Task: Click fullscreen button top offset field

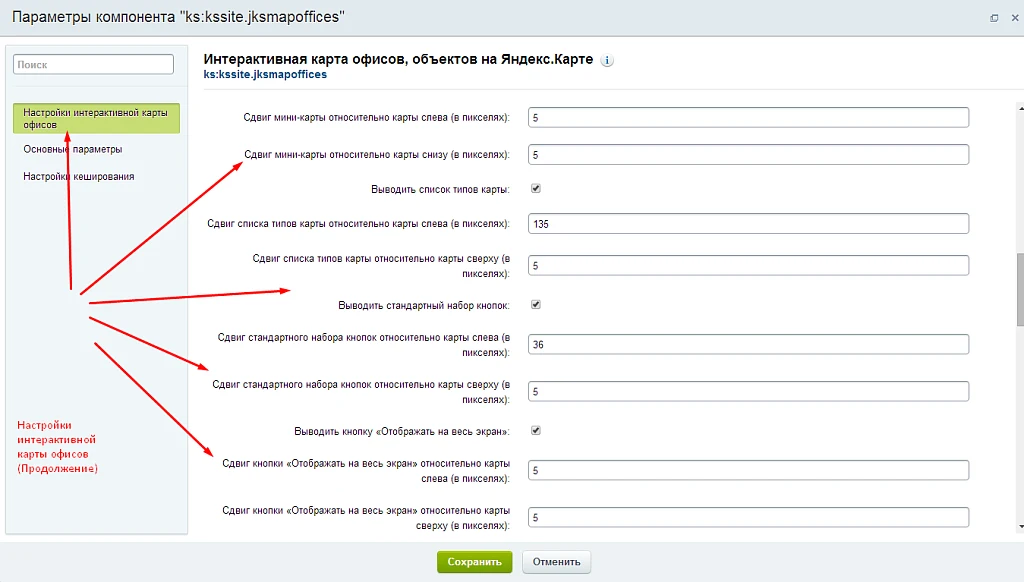Action: [748, 517]
